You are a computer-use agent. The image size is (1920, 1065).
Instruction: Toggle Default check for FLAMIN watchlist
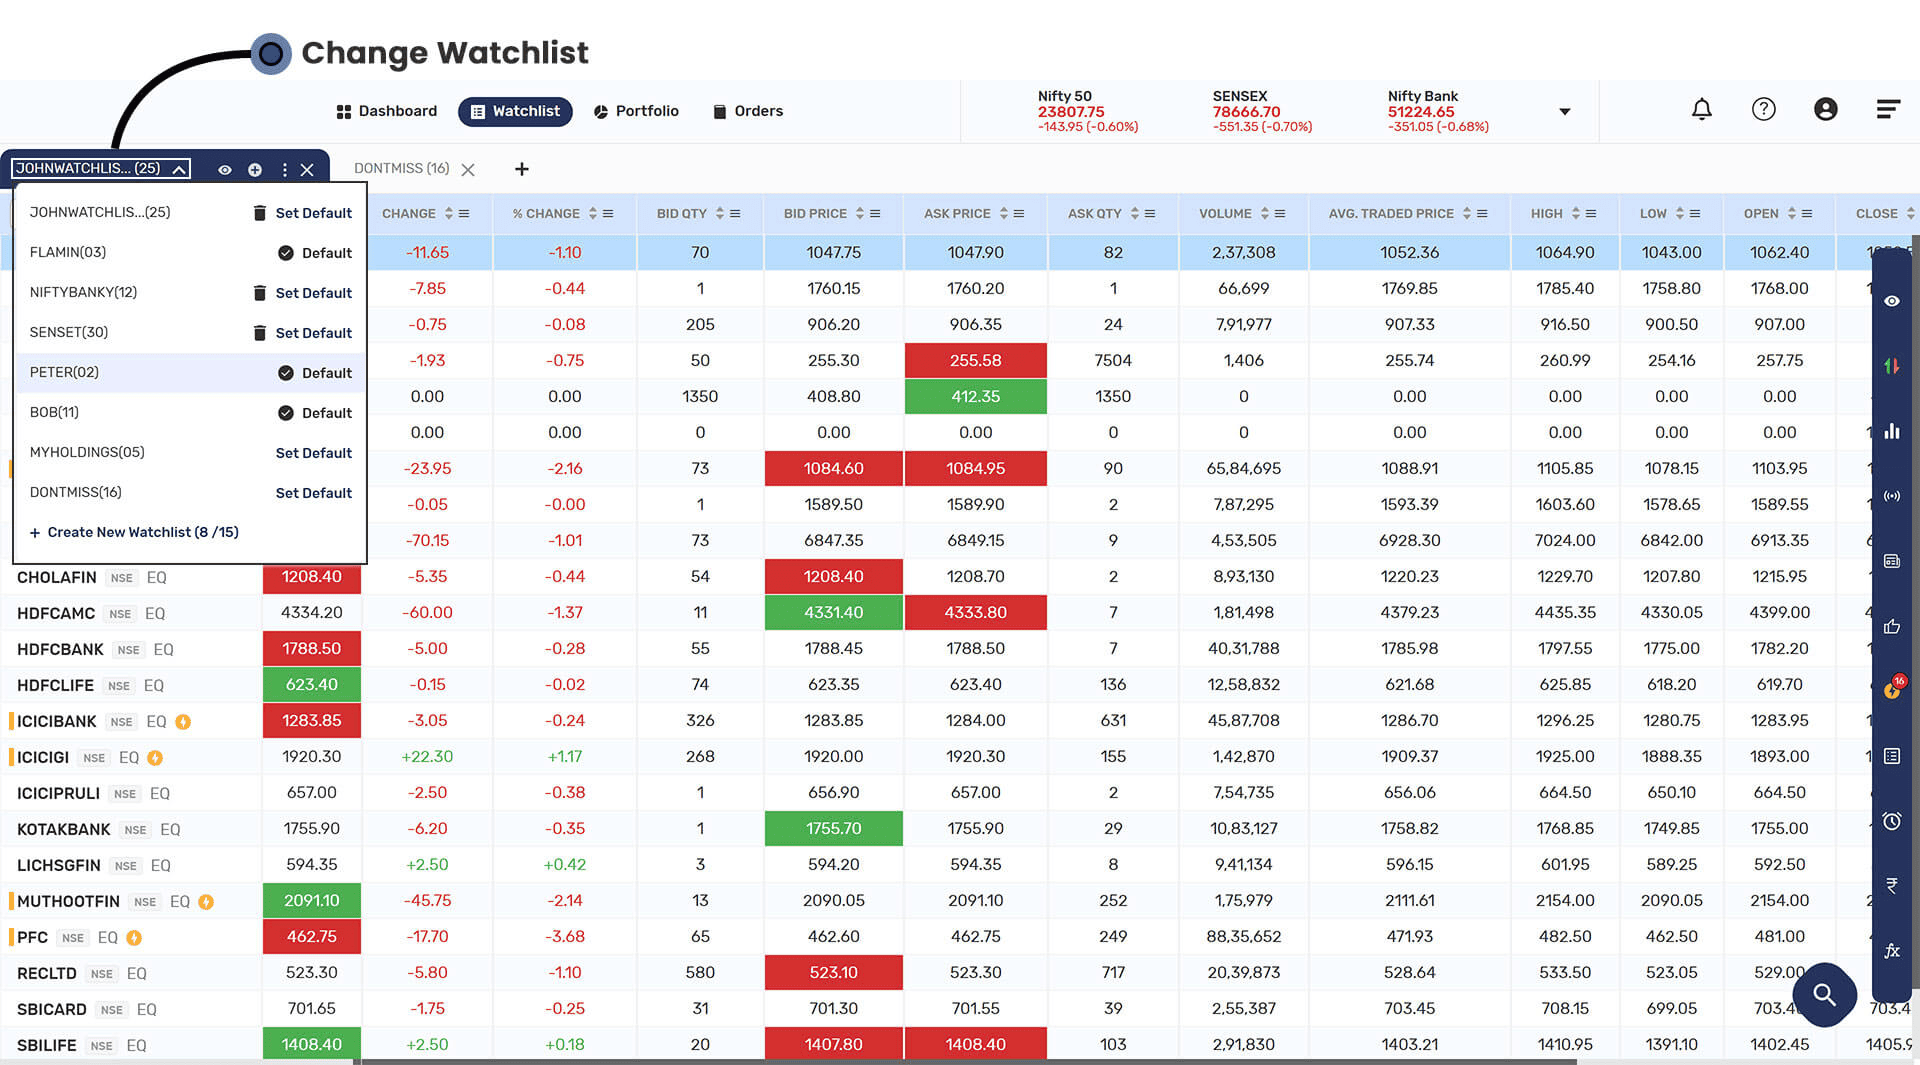tap(285, 253)
